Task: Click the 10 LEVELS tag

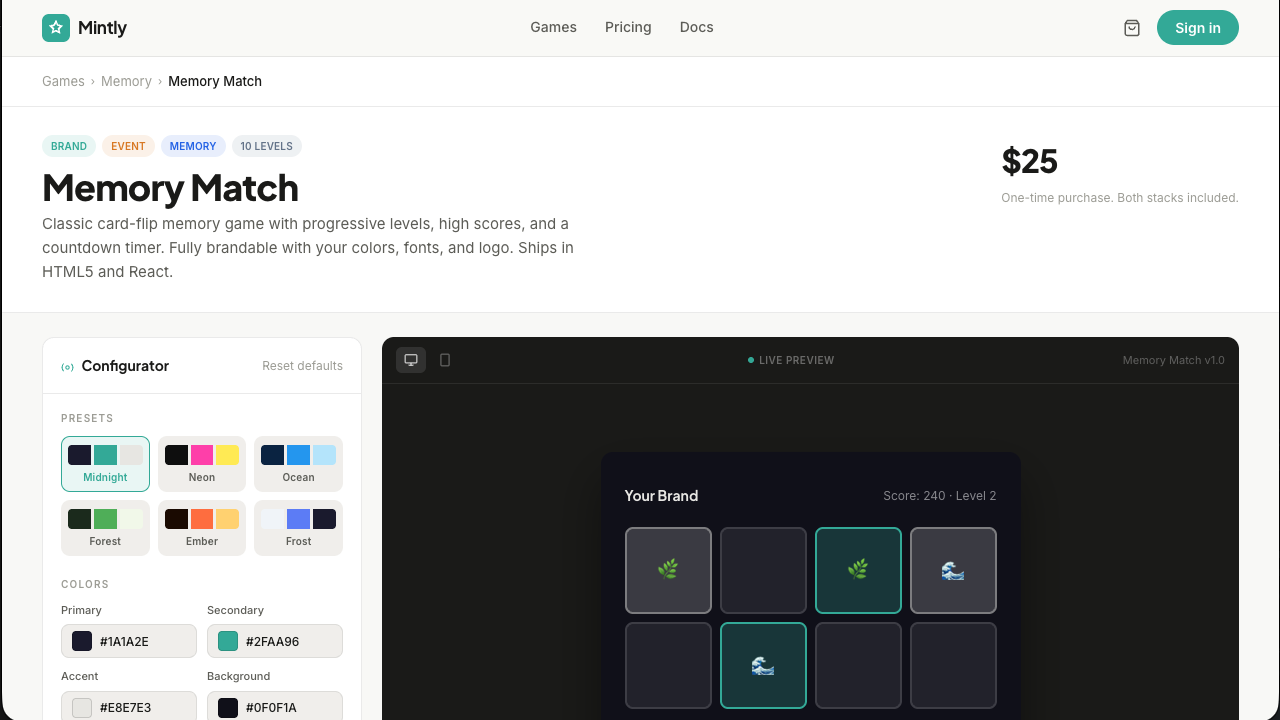Action: click(266, 146)
